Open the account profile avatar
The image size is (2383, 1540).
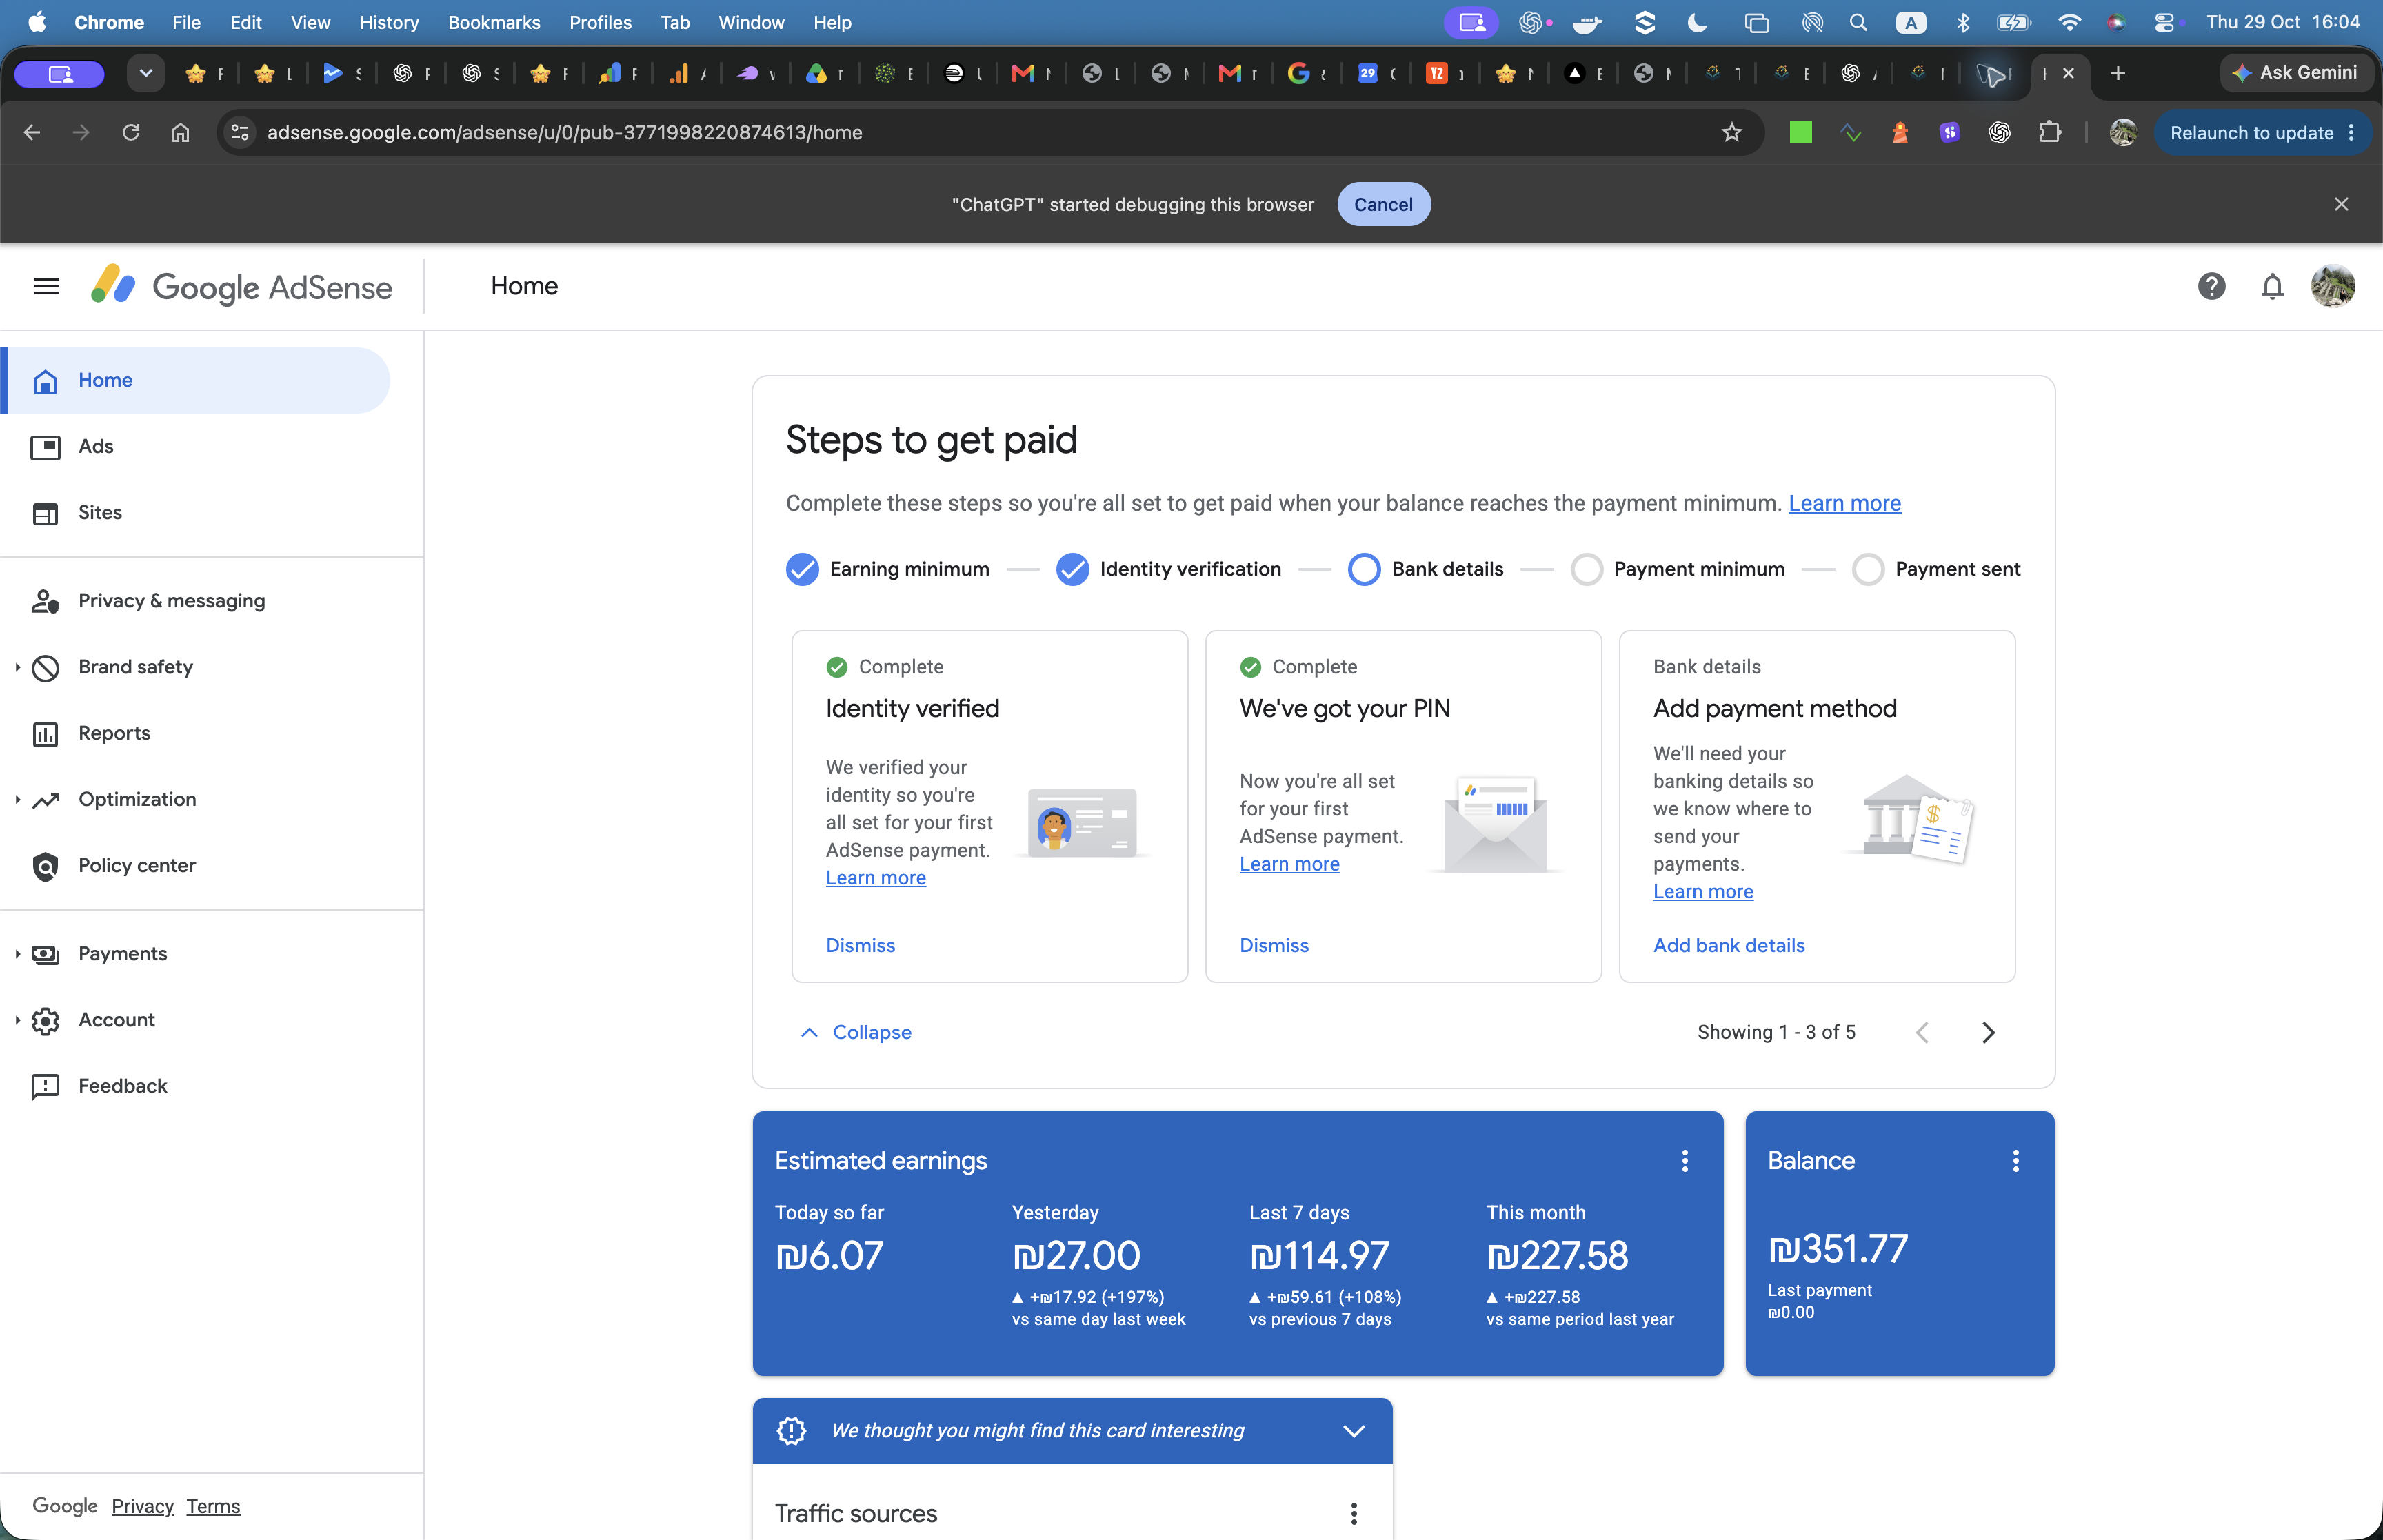click(x=2332, y=286)
